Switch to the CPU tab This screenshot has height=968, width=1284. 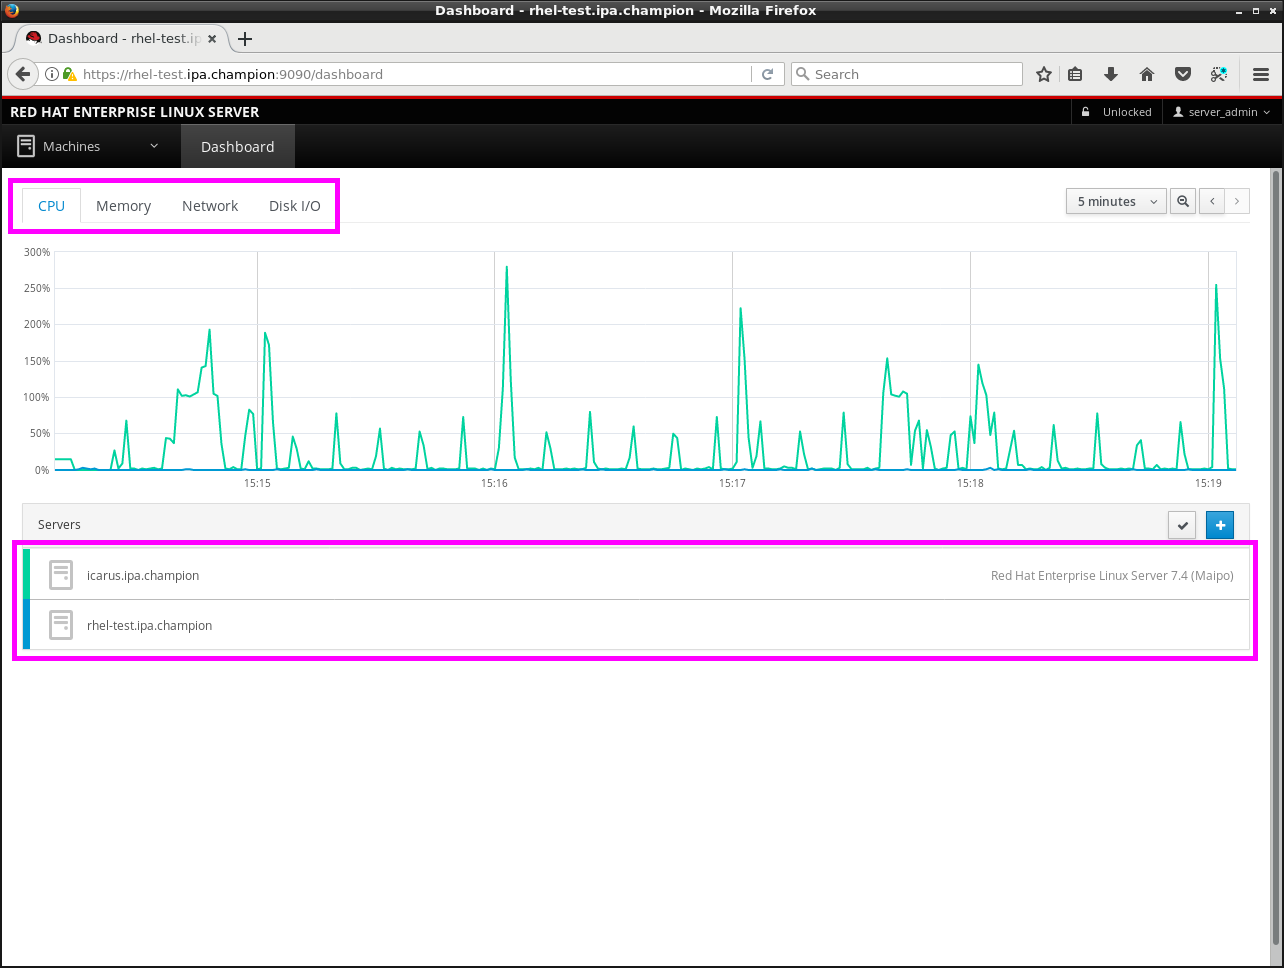(x=51, y=206)
